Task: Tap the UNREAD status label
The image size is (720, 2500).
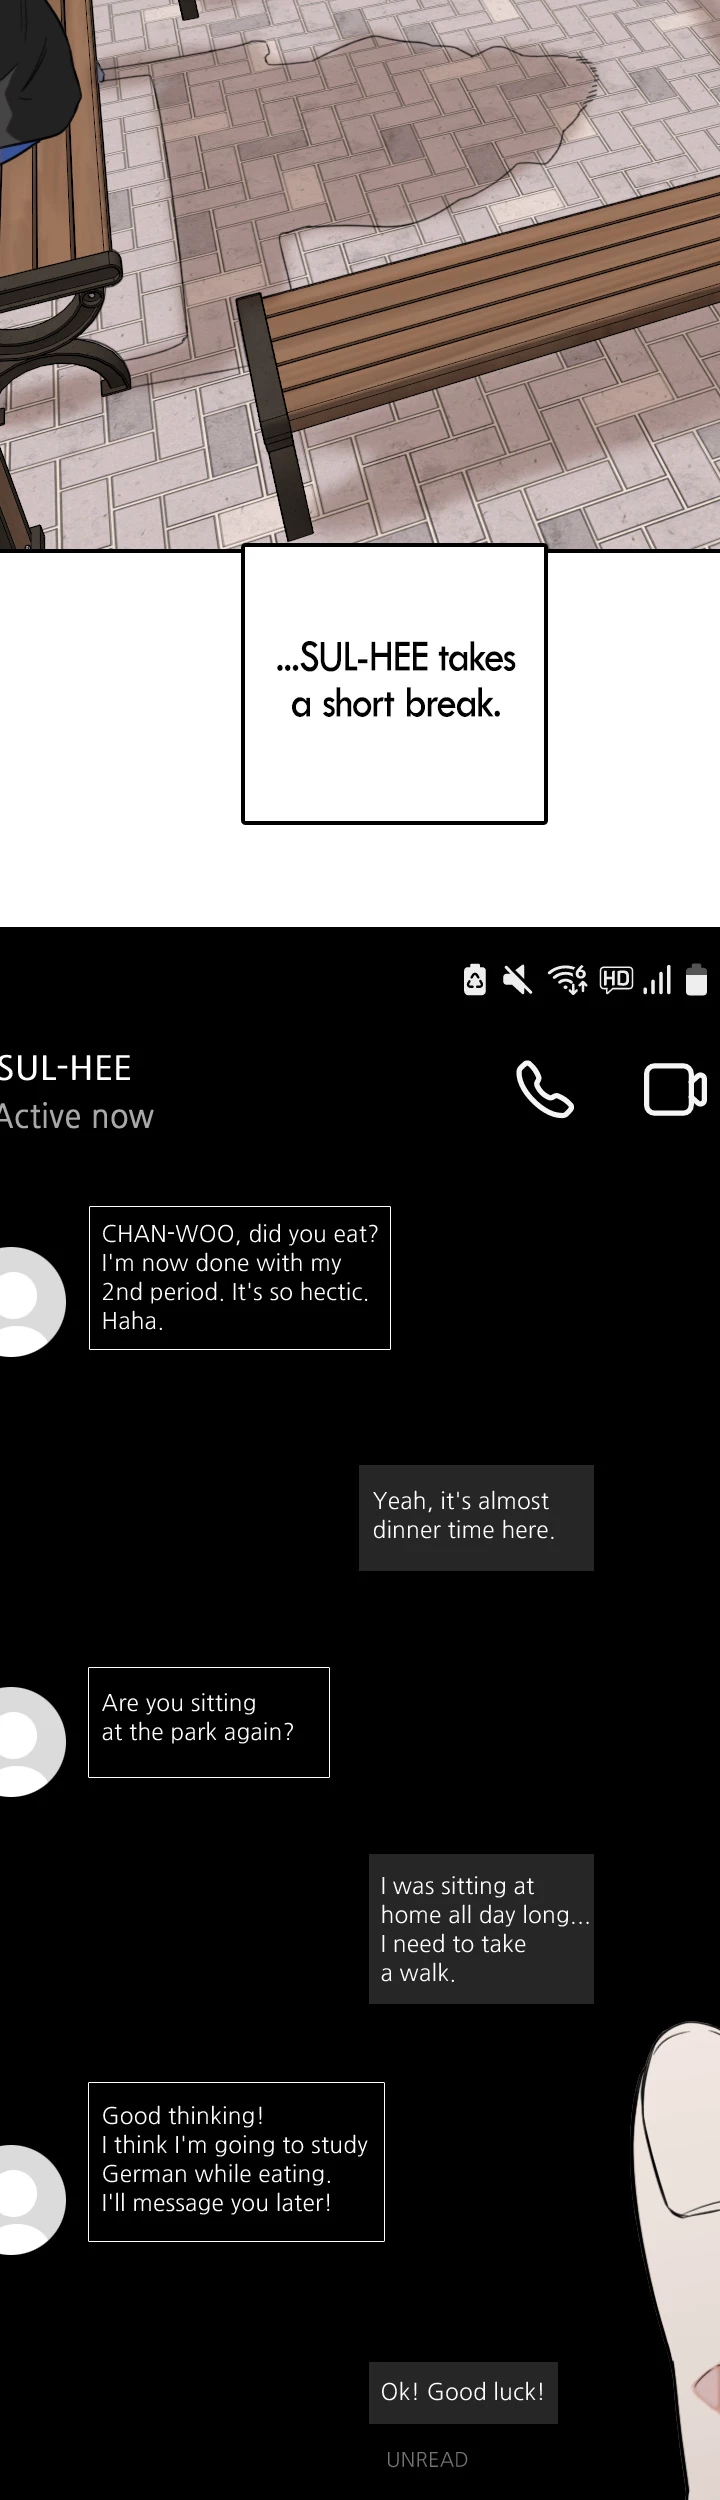Action: coord(427,2459)
